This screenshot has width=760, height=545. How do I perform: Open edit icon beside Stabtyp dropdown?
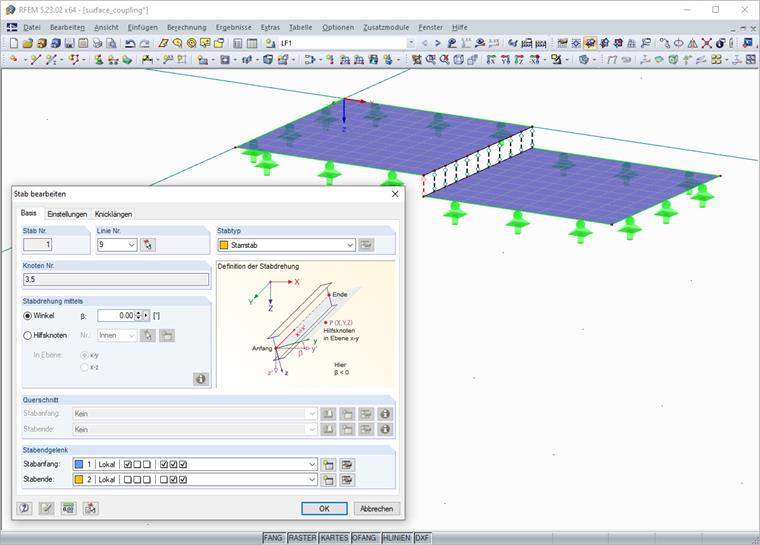pos(366,245)
